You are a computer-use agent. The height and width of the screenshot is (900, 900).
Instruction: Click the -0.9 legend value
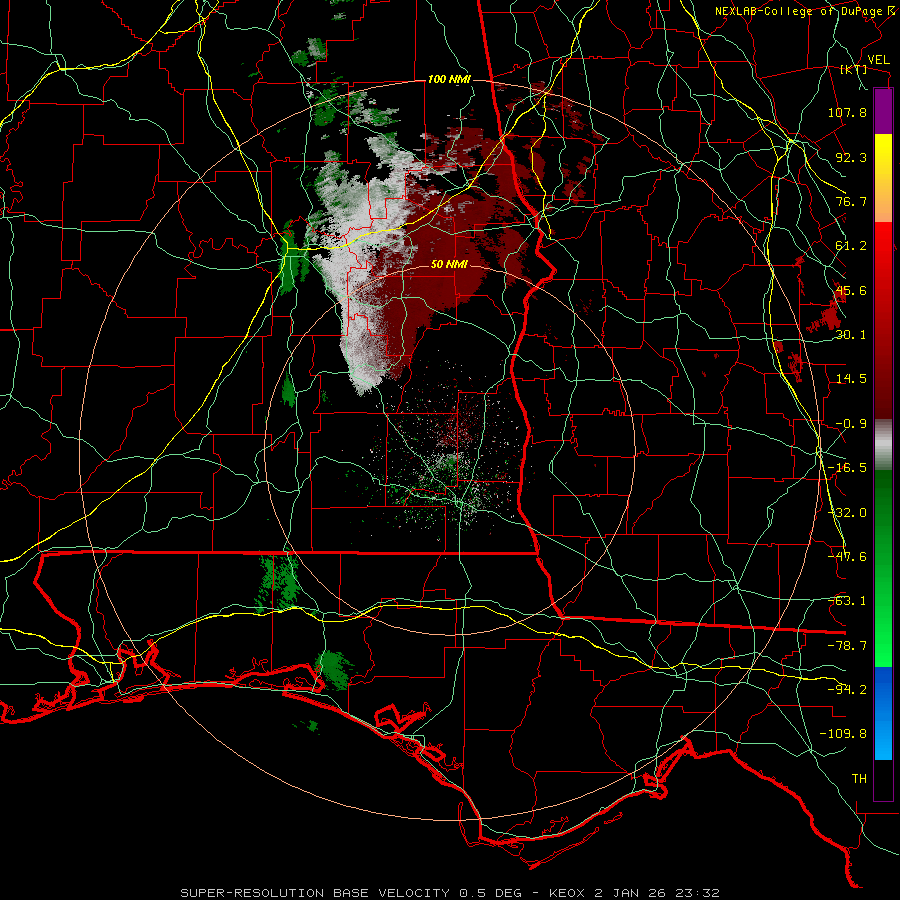click(x=851, y=423)
